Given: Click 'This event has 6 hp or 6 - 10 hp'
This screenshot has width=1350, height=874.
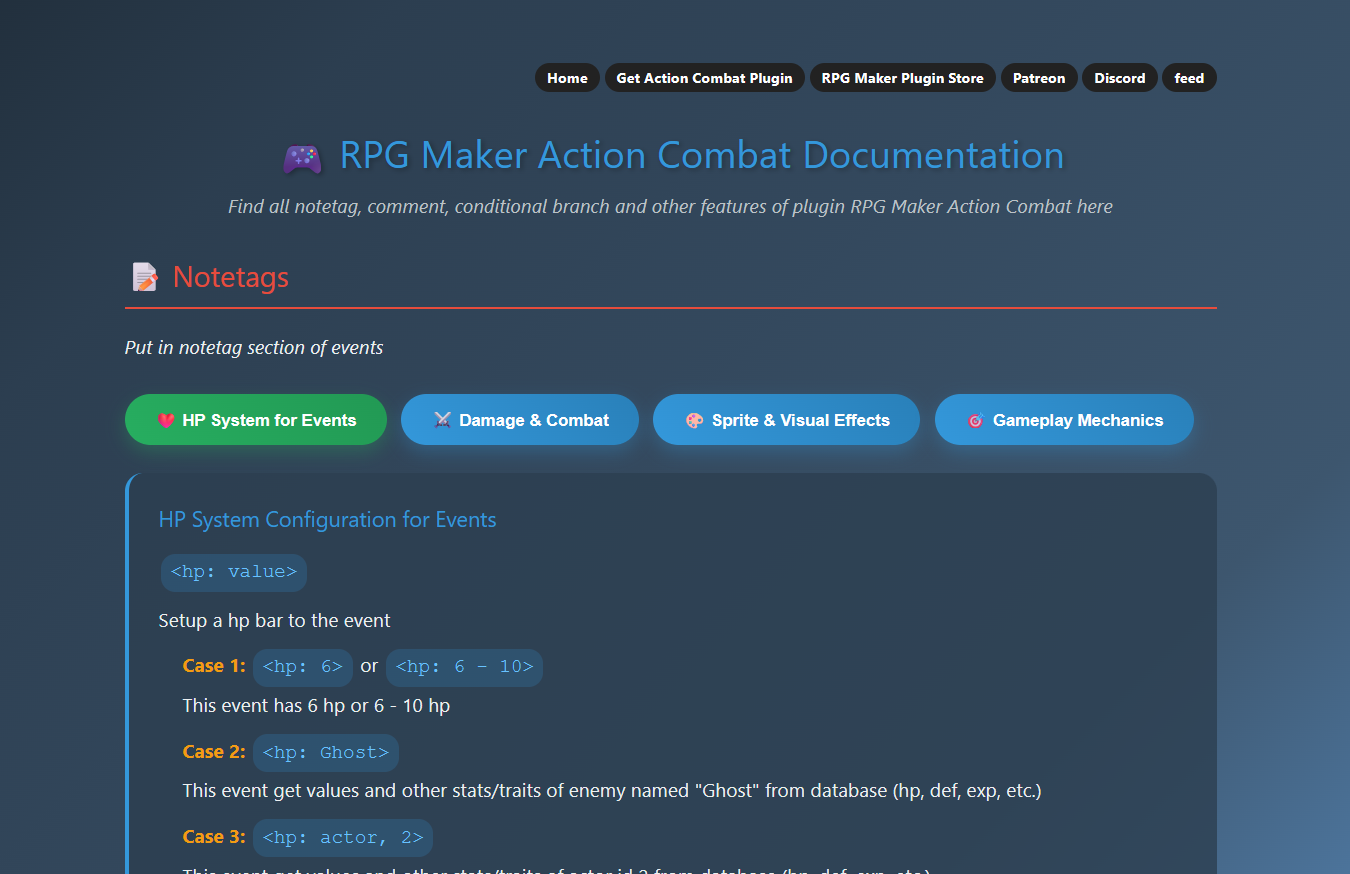Looking at the screenshot, I should [316, 706].
